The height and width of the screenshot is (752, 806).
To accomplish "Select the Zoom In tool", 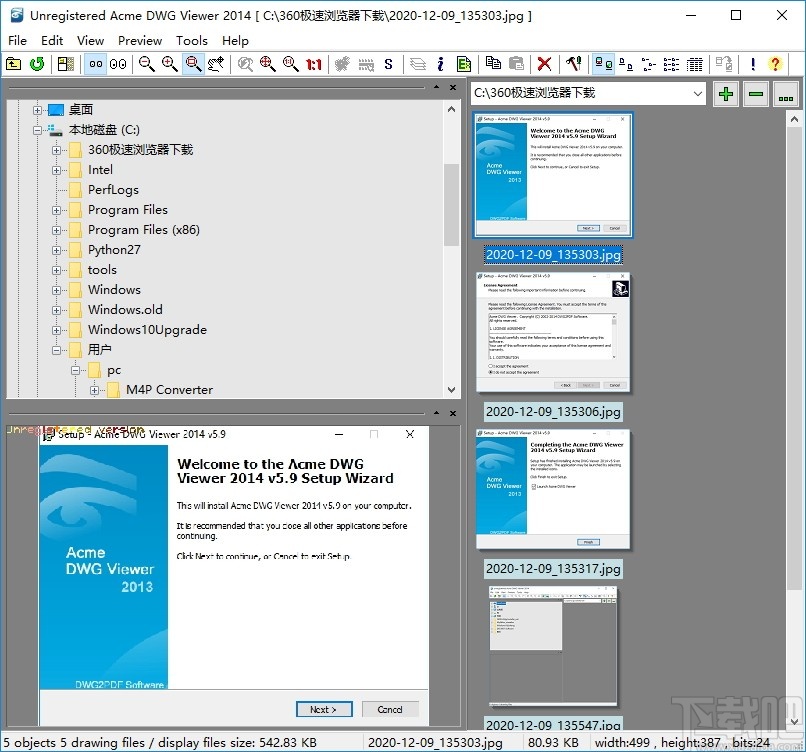I will point(169,63).
